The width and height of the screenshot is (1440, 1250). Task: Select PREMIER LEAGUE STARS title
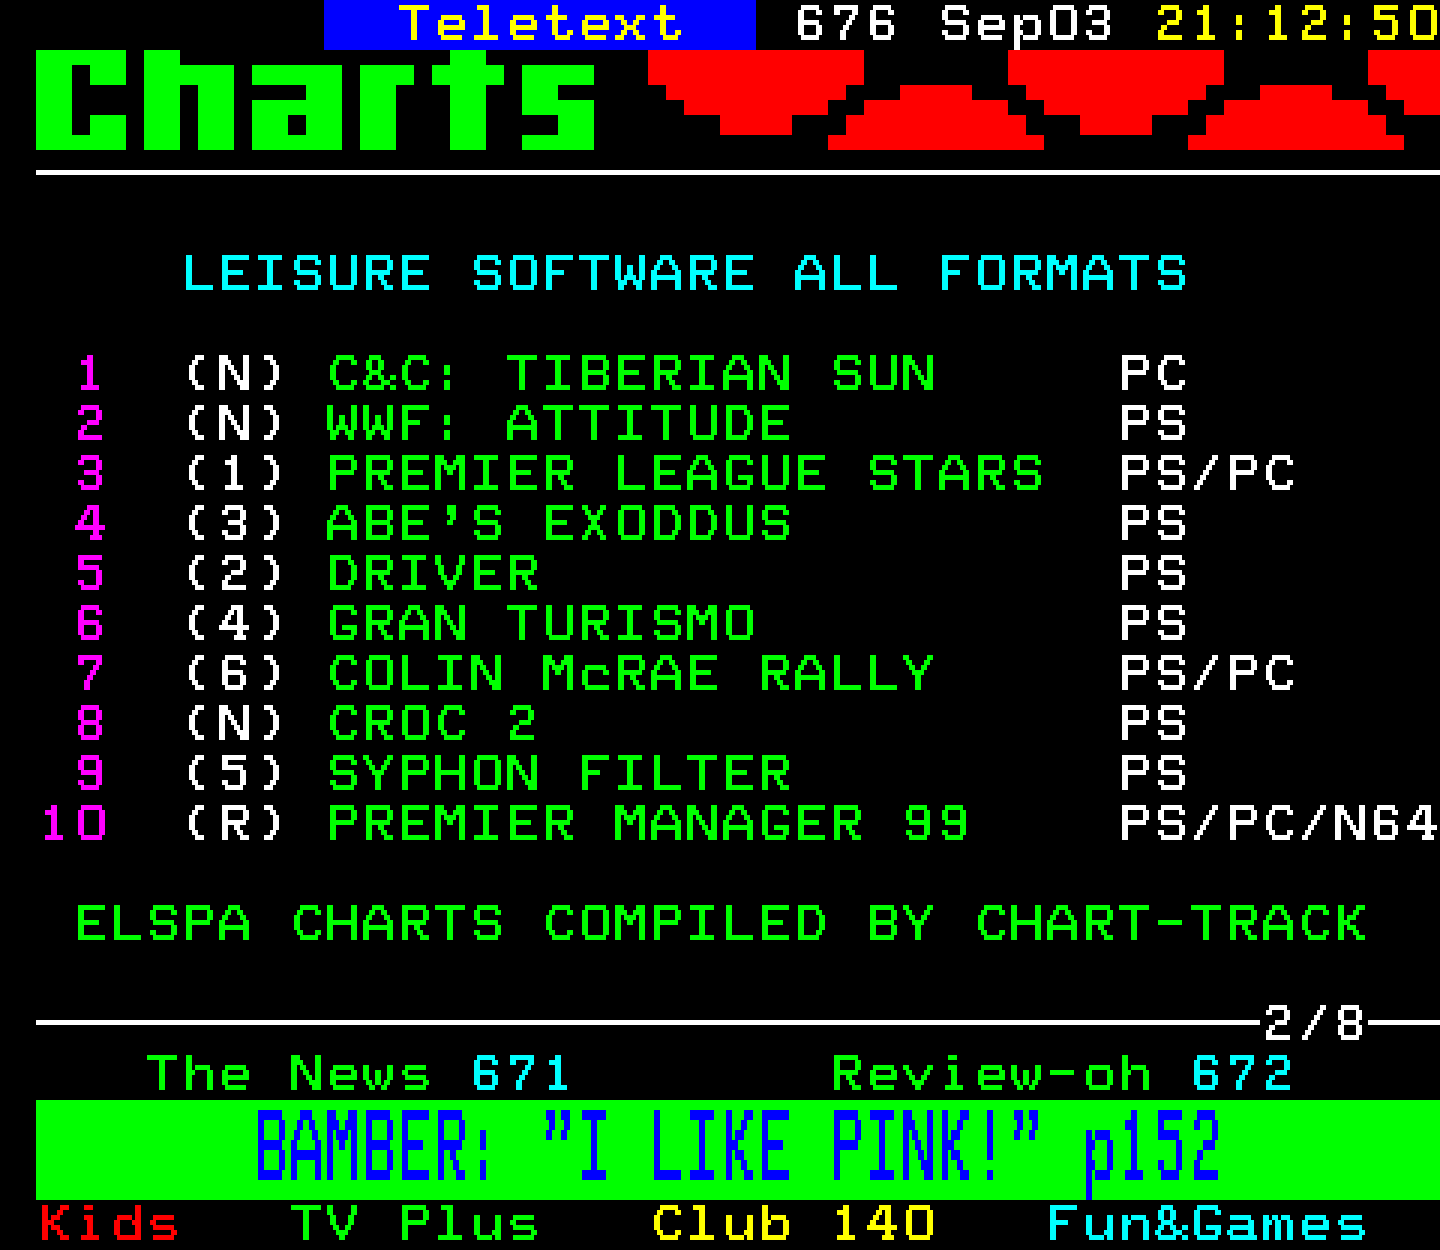(685, 474)
